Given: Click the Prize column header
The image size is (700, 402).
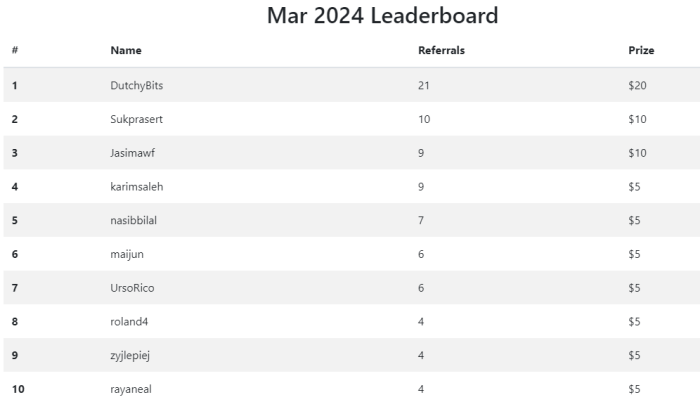Looking at the screenshot, I should (641, 50).
